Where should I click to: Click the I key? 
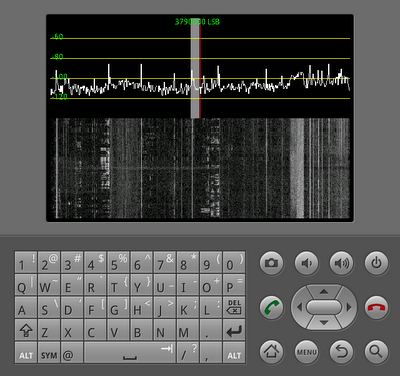(188, 285)
